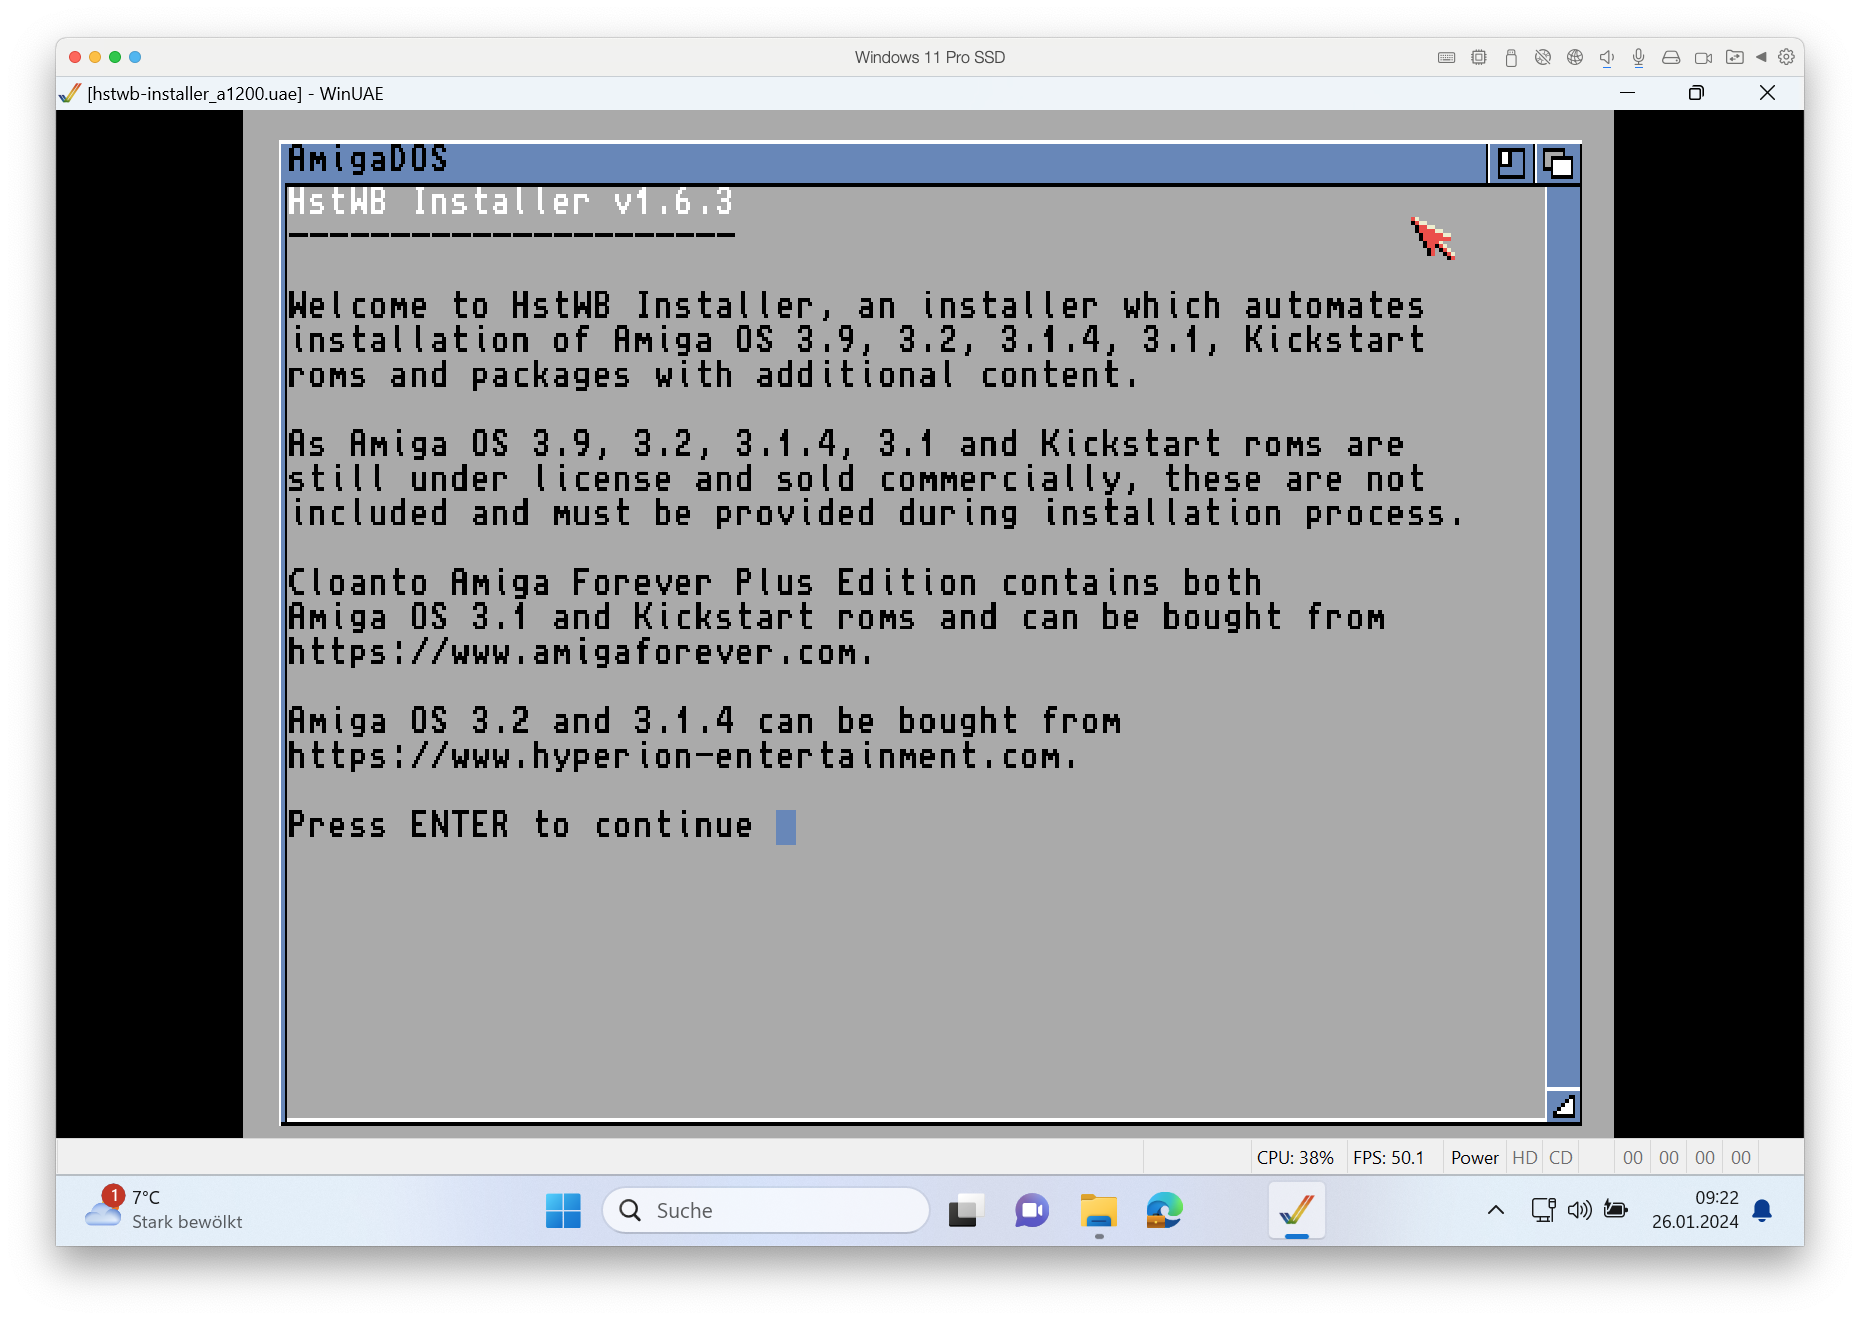Viewport: 1860px width, 1320px height.
Task: Open the keyboard icon in Parallels toolbar
Action: (1446, 58)
